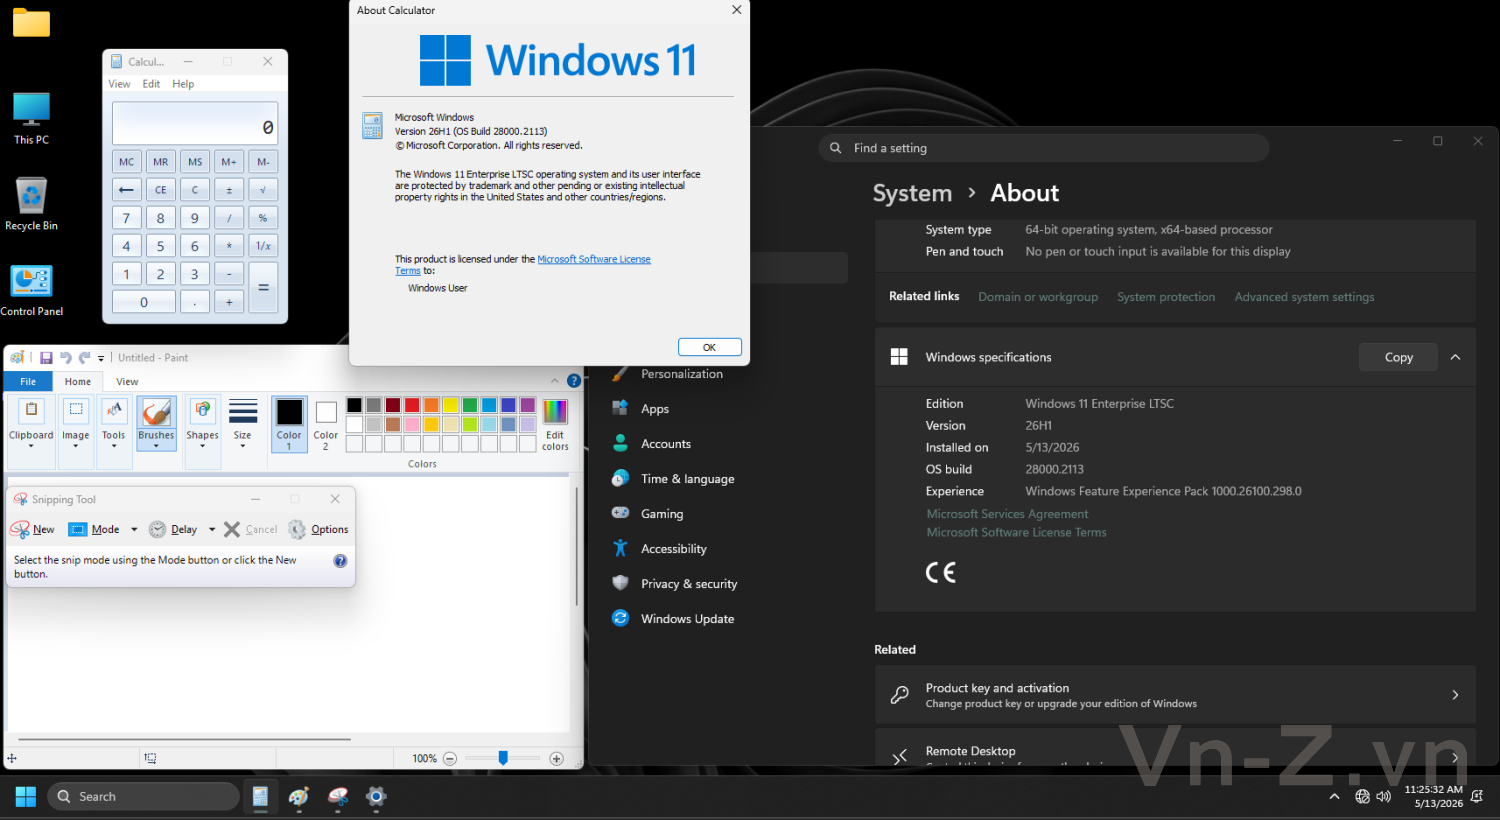Click the Mode button in Snipping Tool
The height and width of the screenshot is (820, 1500).
click(x=94, y=530)
